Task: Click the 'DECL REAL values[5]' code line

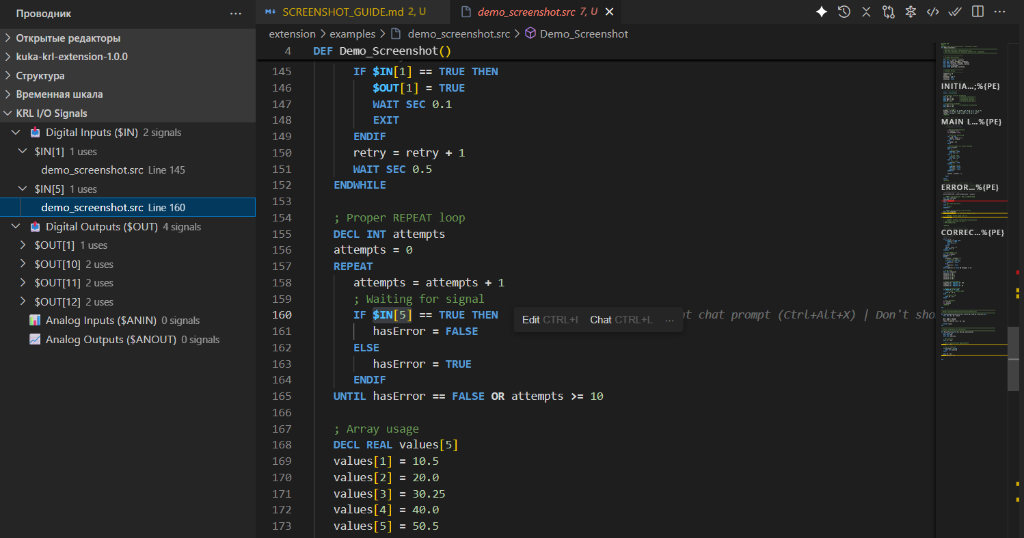Action: (x=396, y=445)
